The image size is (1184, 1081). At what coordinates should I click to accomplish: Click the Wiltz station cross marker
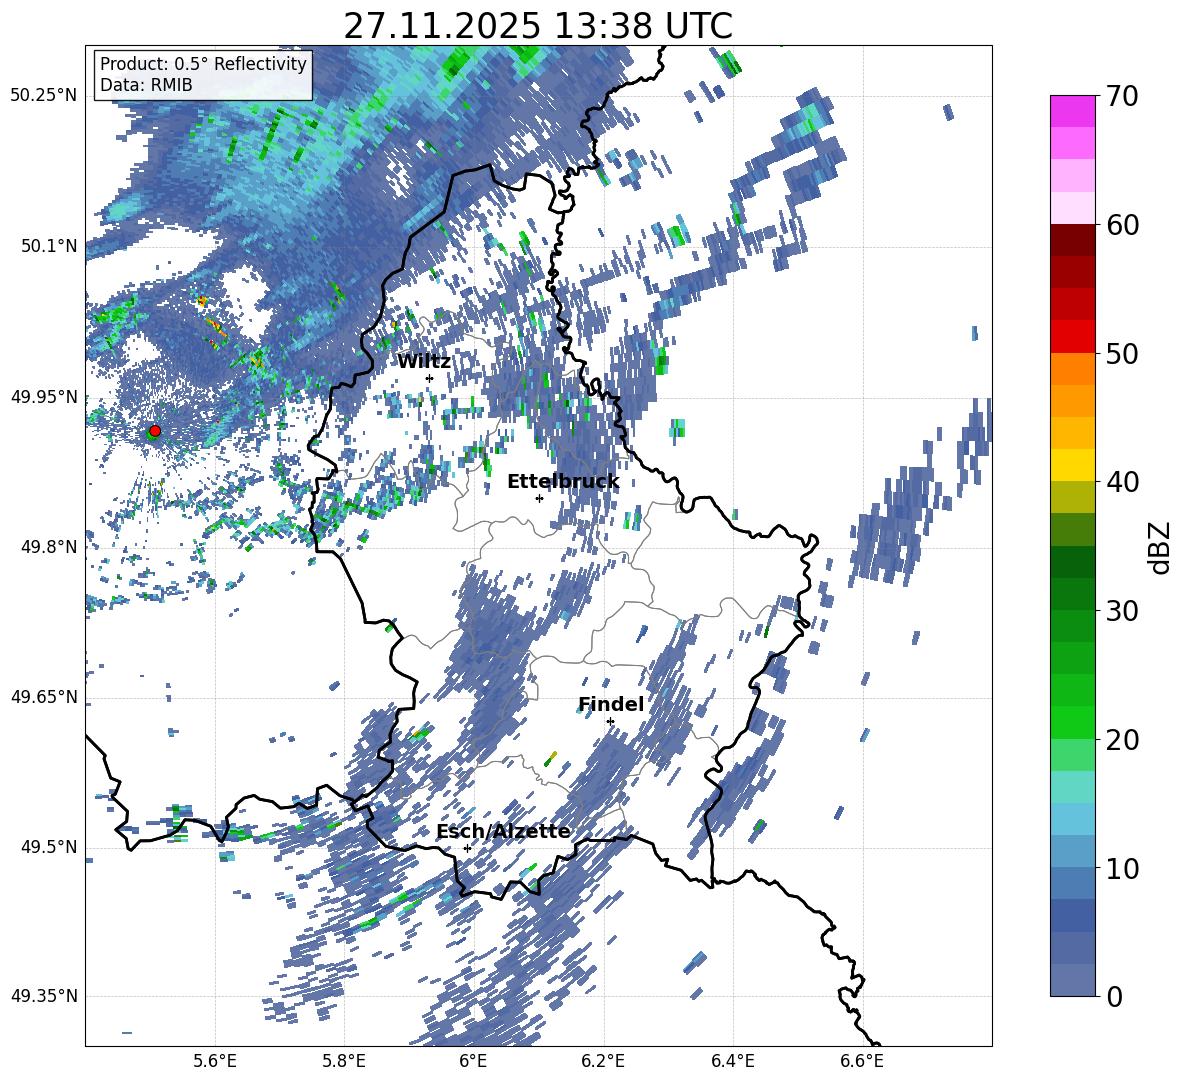tap(430, 378)
